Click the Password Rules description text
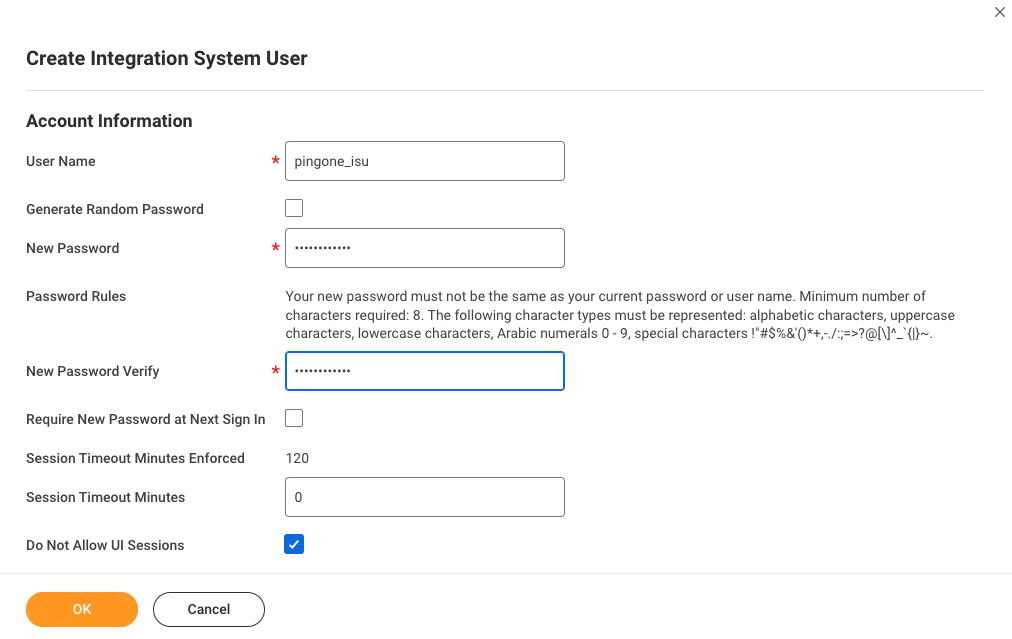Viewport: 1012px width, 639px height. point(620,315)
